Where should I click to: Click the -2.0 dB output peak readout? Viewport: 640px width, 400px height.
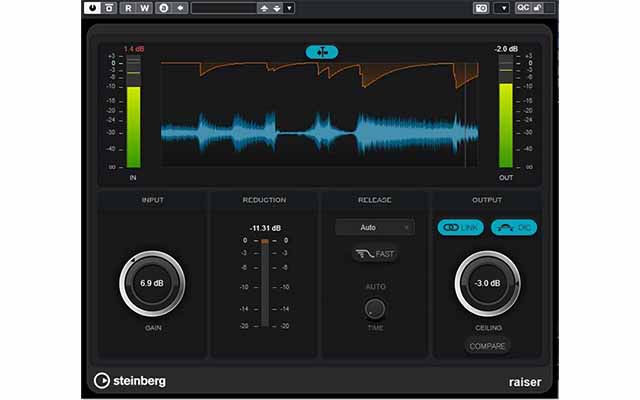point(506,49)
